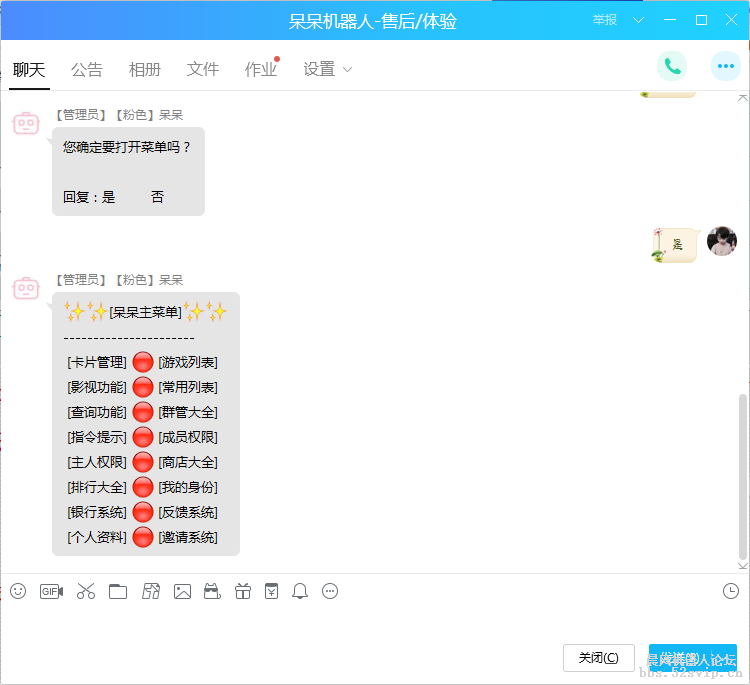The height and width of the screenshot is (685, 750).
Task: Select the scissors screenshot tool
Action: pos(86,591)
